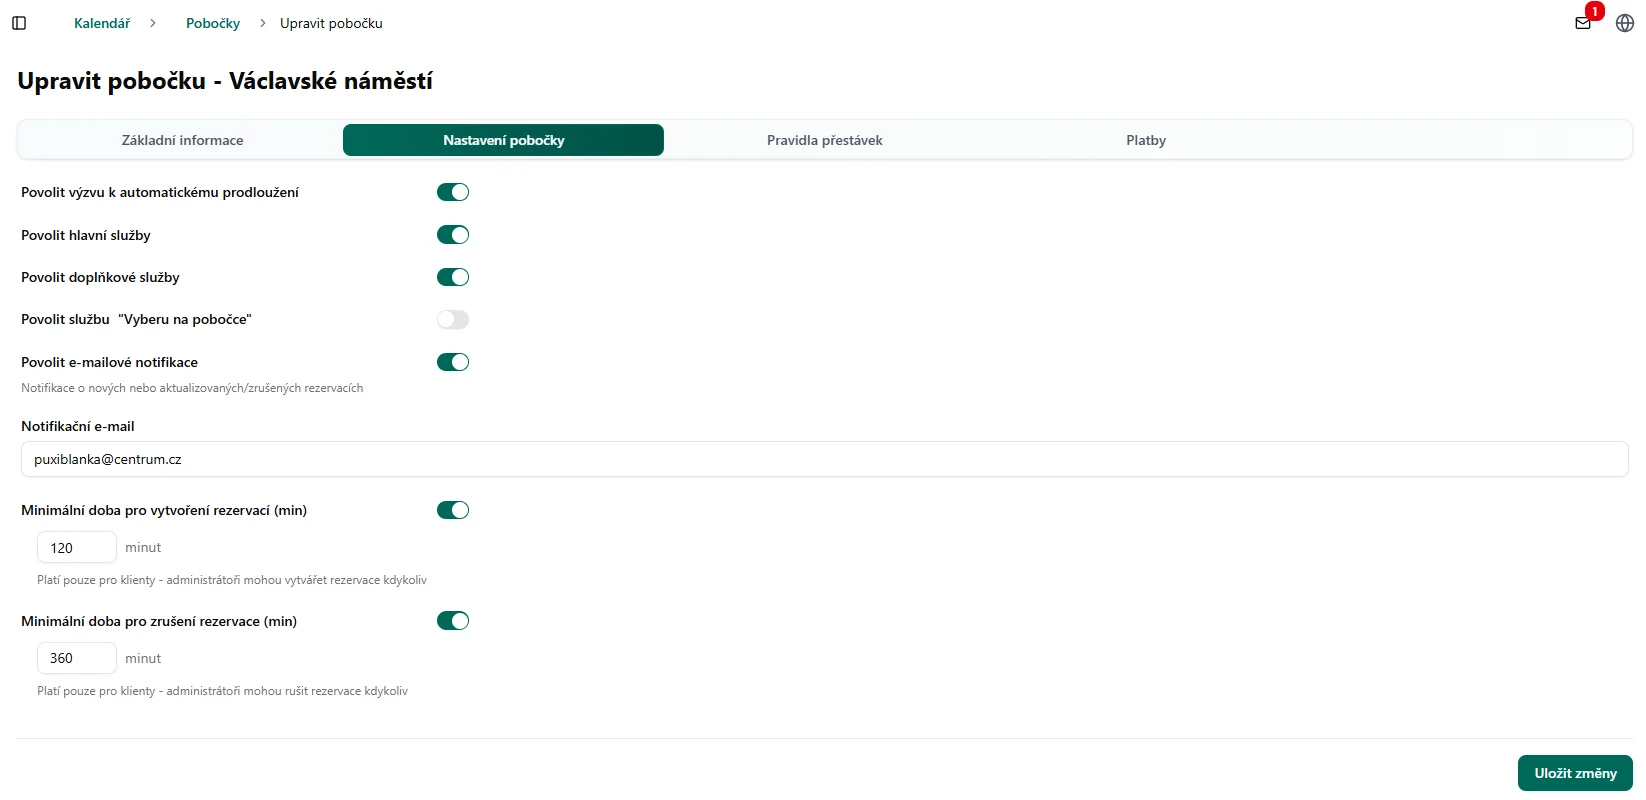
Task: Open the mail notifications icon
Action: coord(1583,23)
